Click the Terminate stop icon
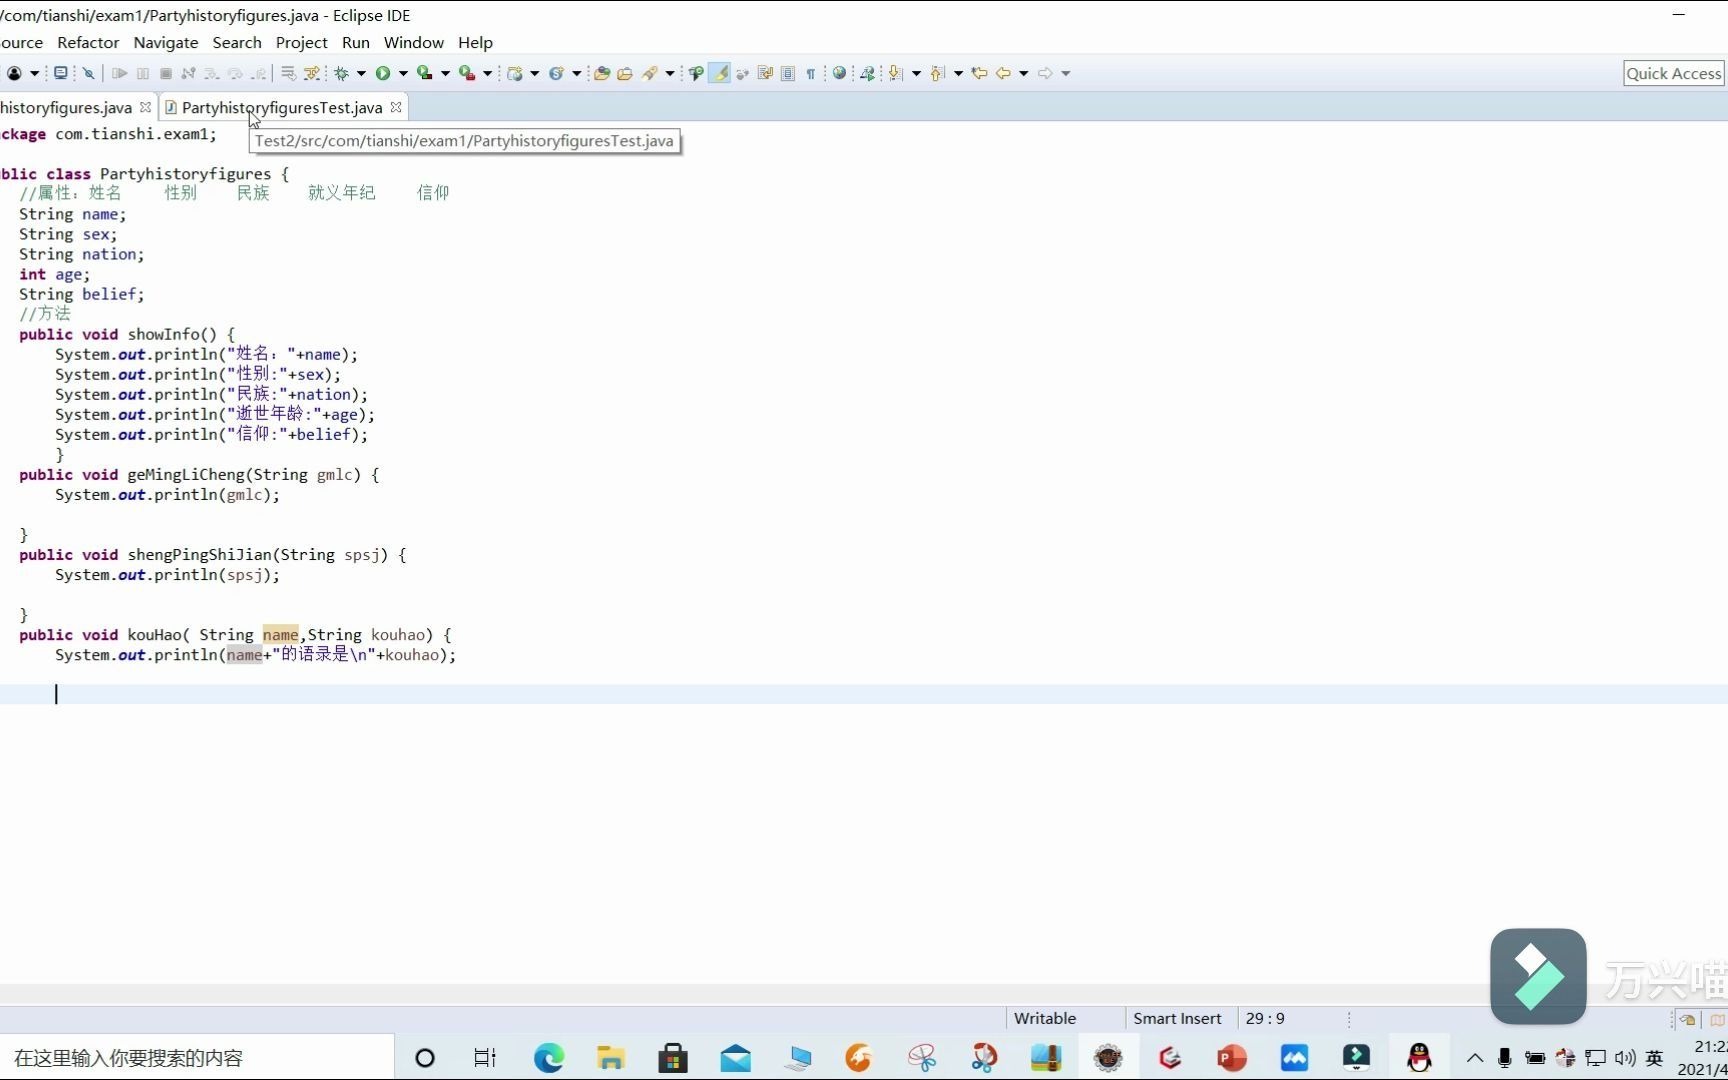Screen dimensions: 1728x1080 point(166,73)
